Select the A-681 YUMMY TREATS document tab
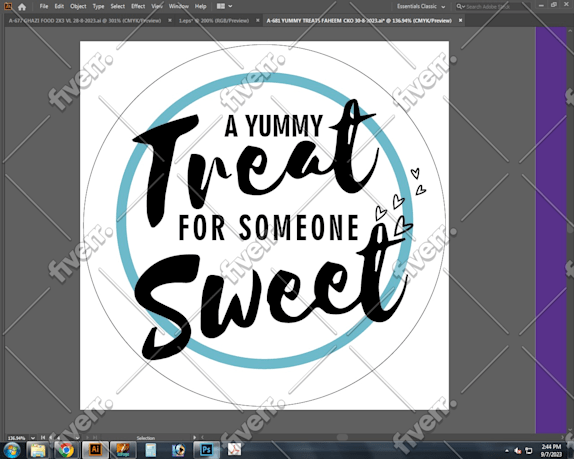Screen dimensions: 574x459 (359, 20)
